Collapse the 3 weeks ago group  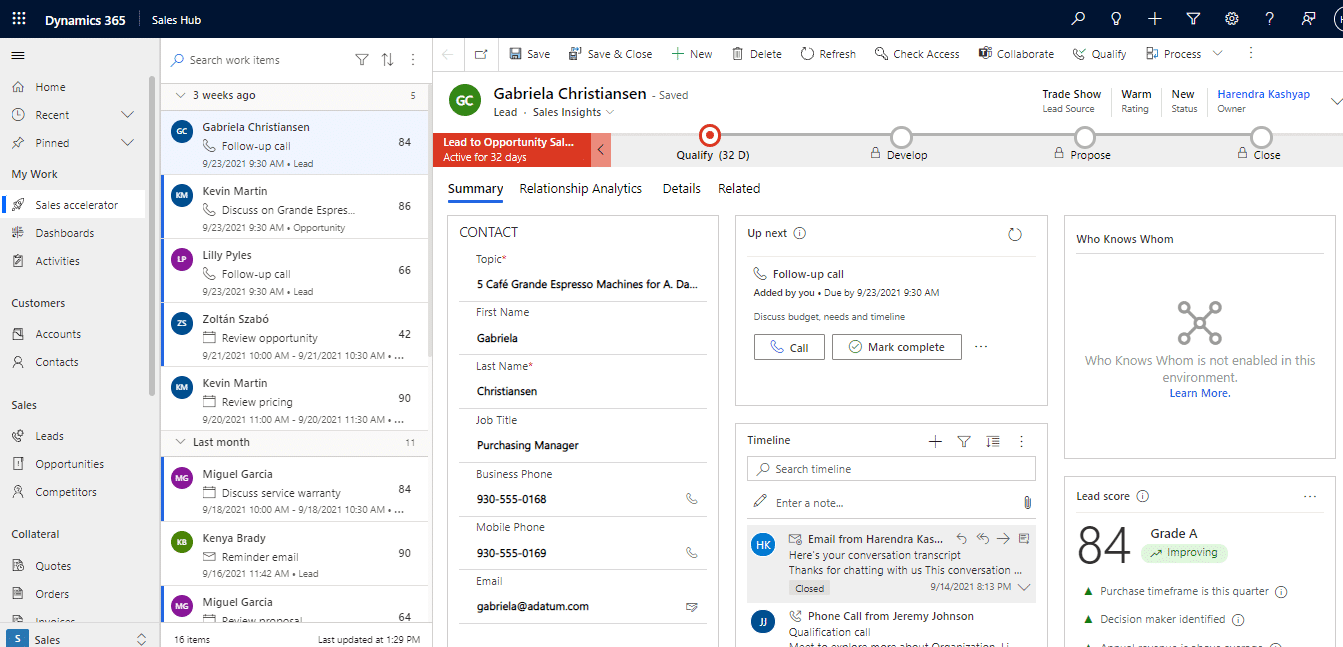point(180,96)
